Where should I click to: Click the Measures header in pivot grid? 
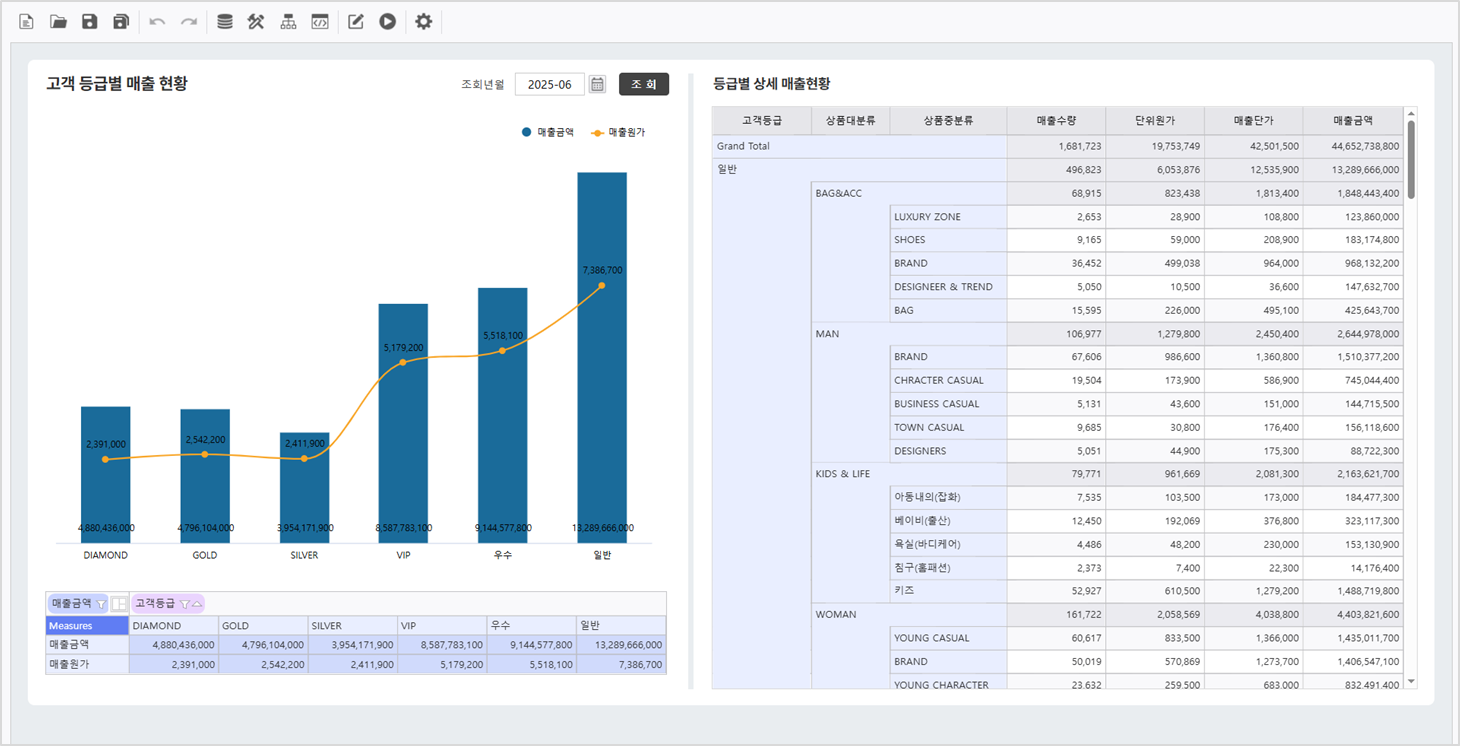tap(88, 625)
